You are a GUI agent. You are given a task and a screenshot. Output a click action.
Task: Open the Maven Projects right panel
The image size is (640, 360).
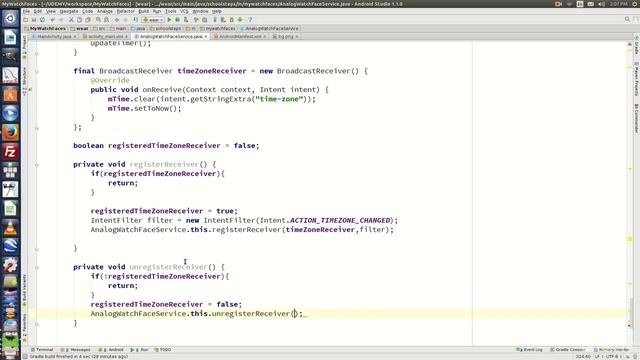[x=636, y=80]
